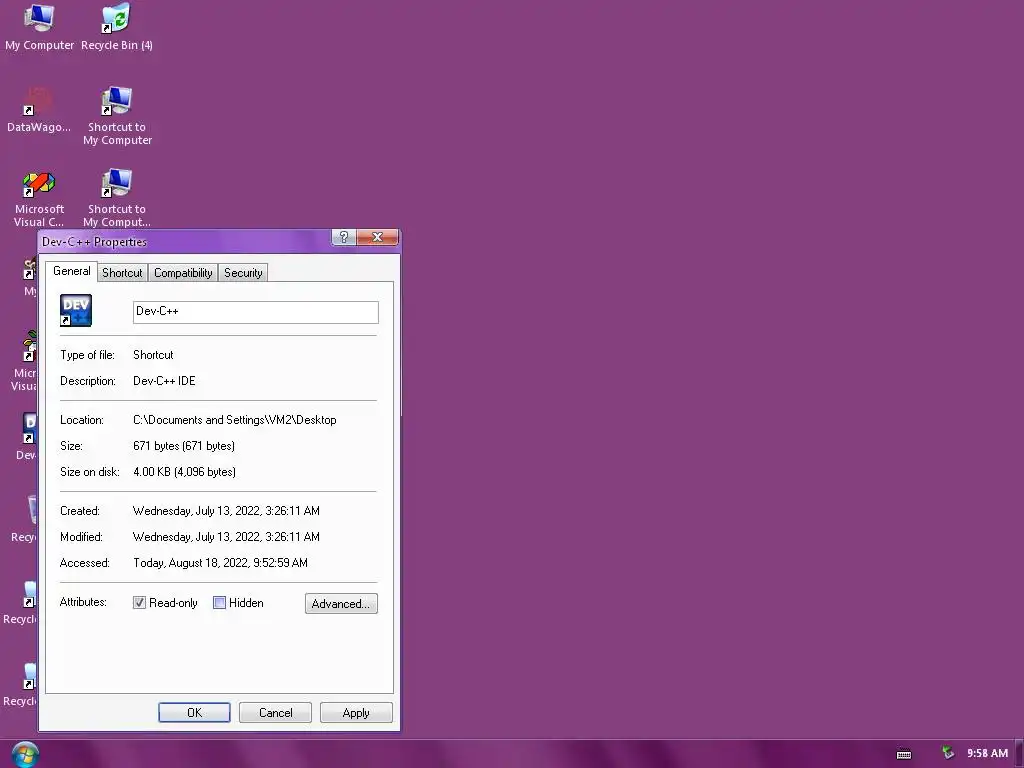Switch to the General tab
1024x768 pixels.
click(72, 271)
